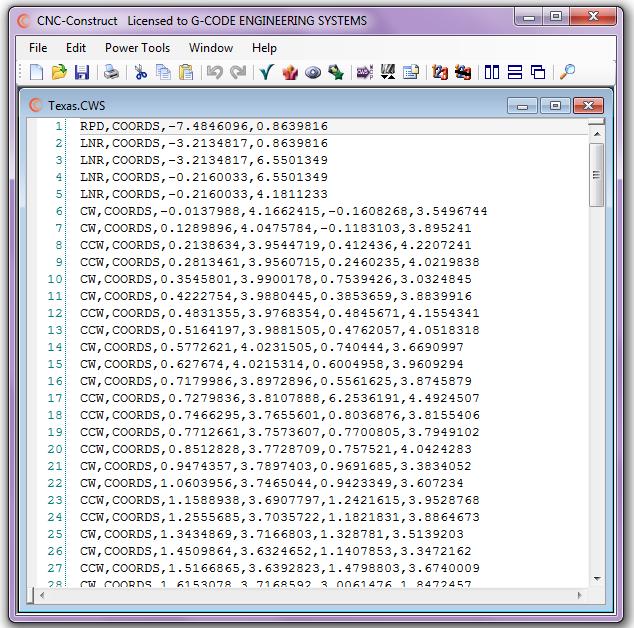Save the file with the floppy disk icon
This screenshot has height=628, width=634.
(82, 72)
